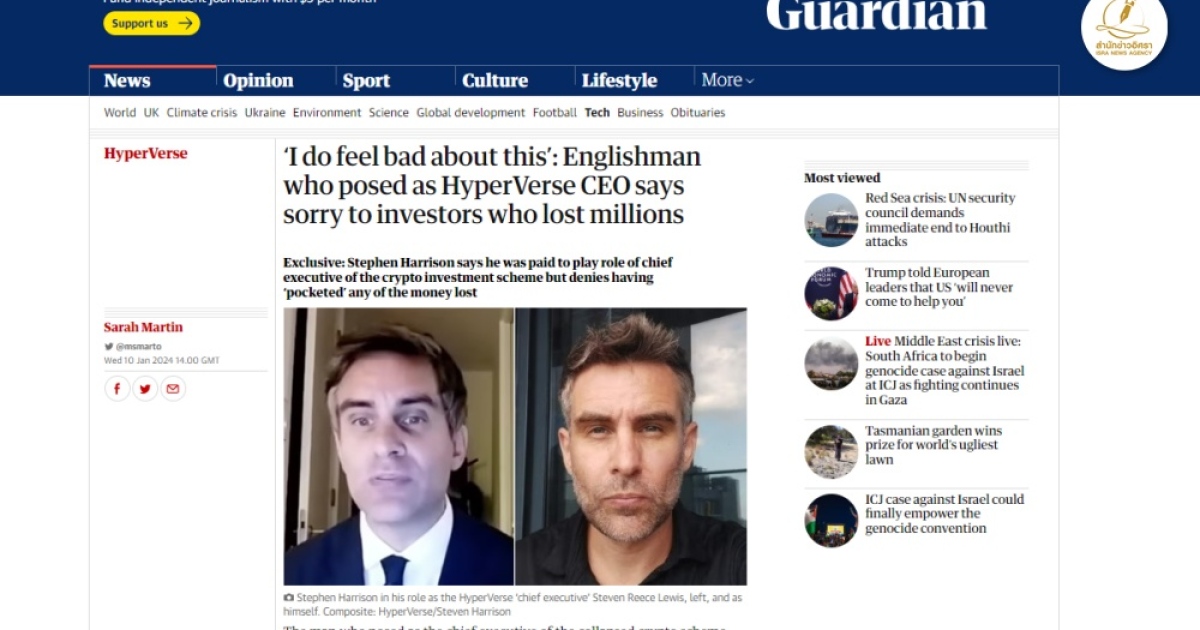This screenshot has height=630, width=1200.
Task: Go to the Culture section tab
Action: (494, 80)
